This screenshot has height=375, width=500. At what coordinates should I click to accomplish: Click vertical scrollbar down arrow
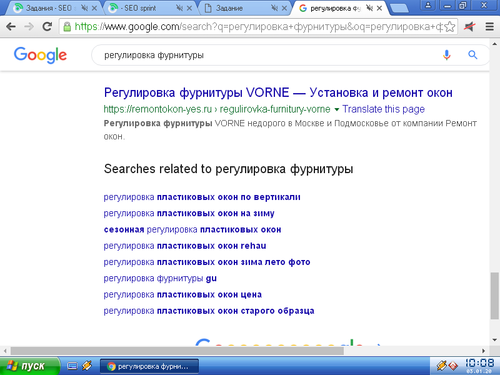[x=495, y=340]
